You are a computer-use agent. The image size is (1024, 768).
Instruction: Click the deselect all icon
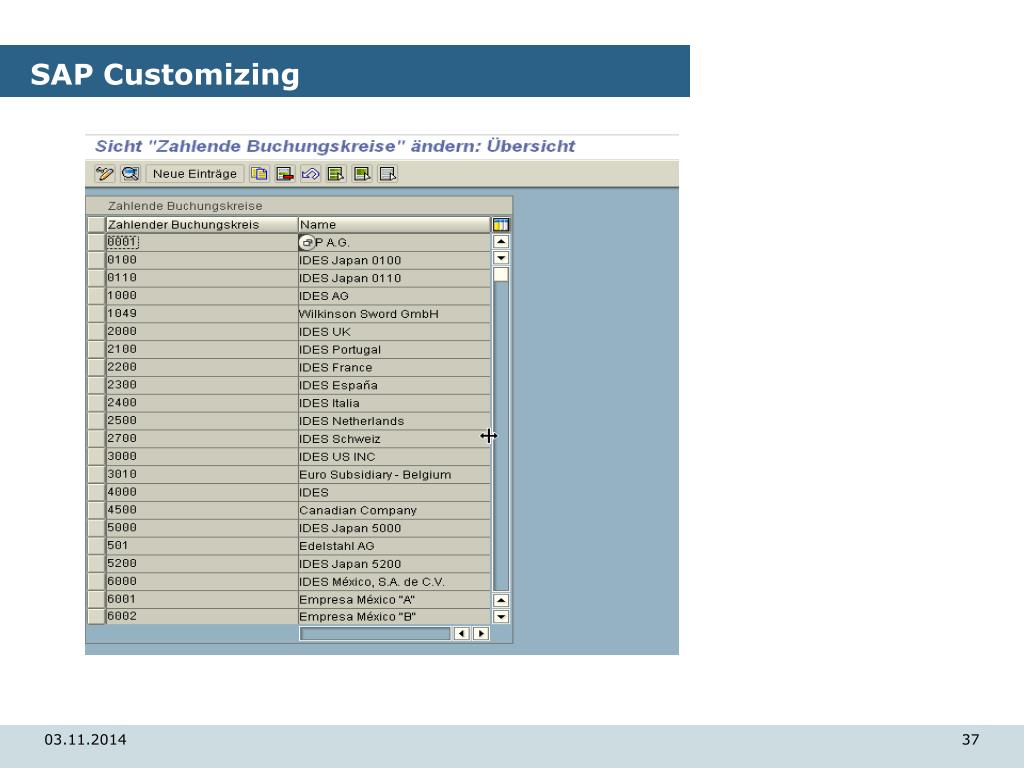click(388, 174)
